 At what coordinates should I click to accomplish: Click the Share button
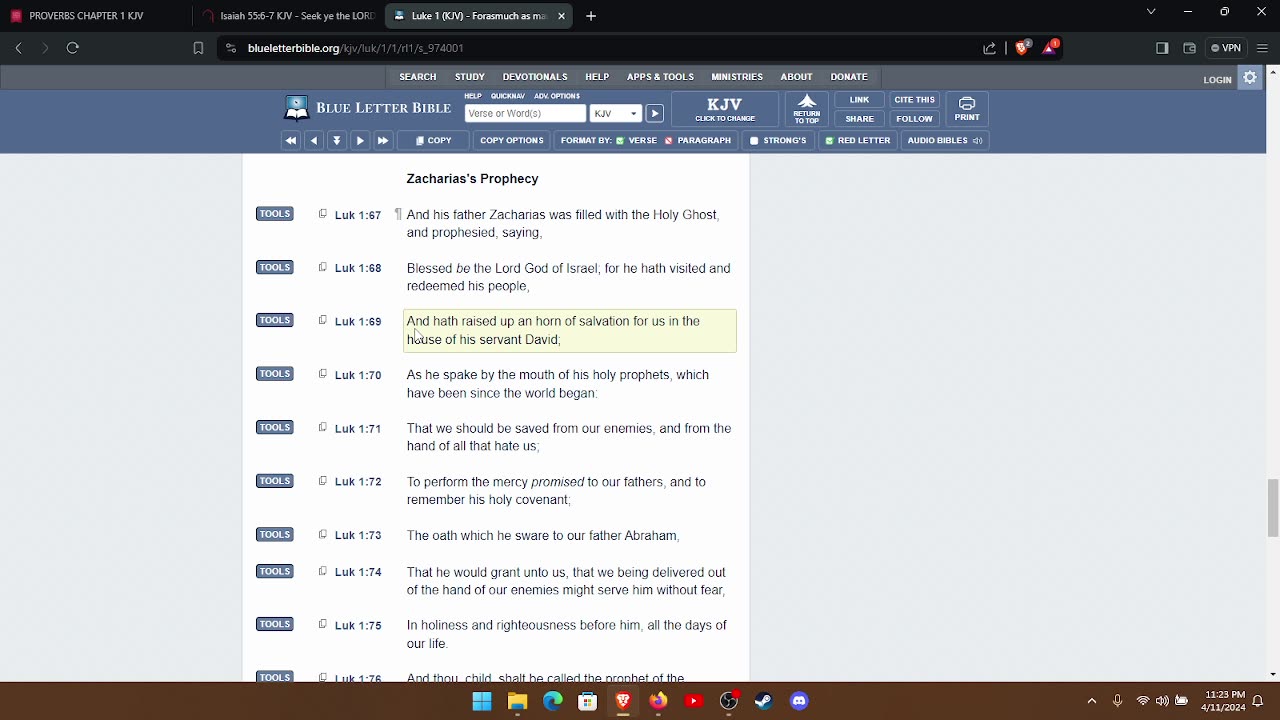[x=860, y=119]
